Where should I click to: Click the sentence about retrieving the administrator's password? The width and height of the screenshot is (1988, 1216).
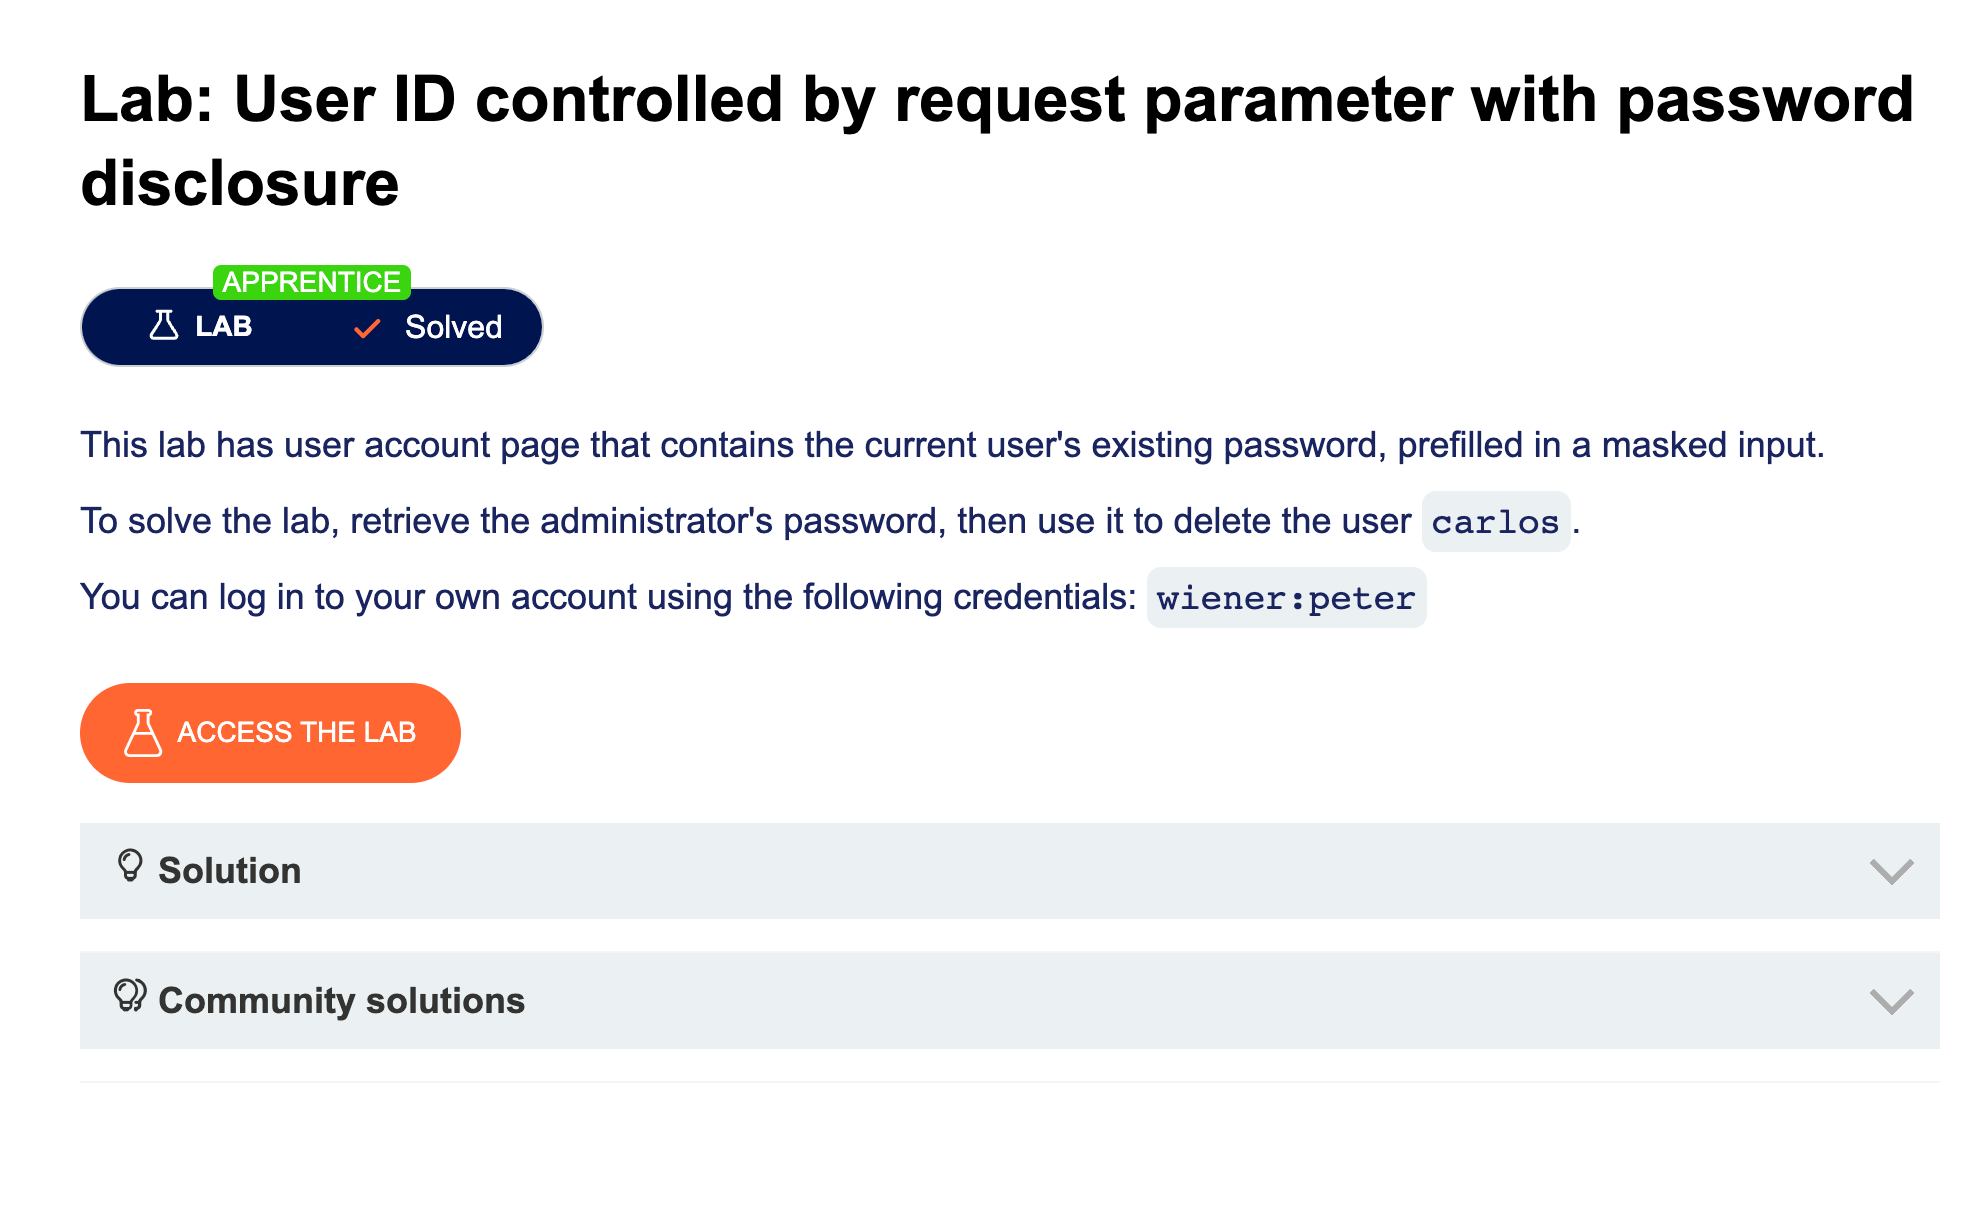click(x=745, y=521)
